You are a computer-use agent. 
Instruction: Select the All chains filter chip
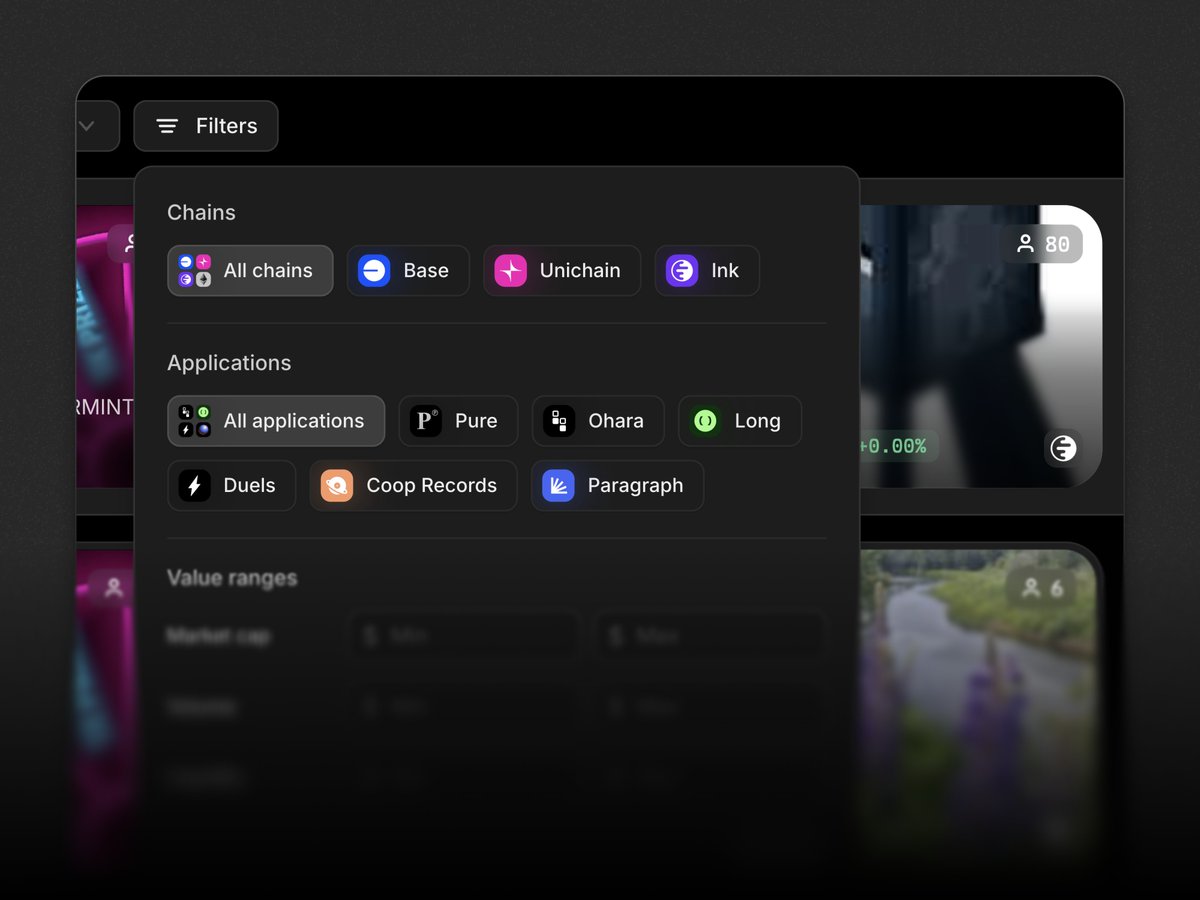click(250, 271)
